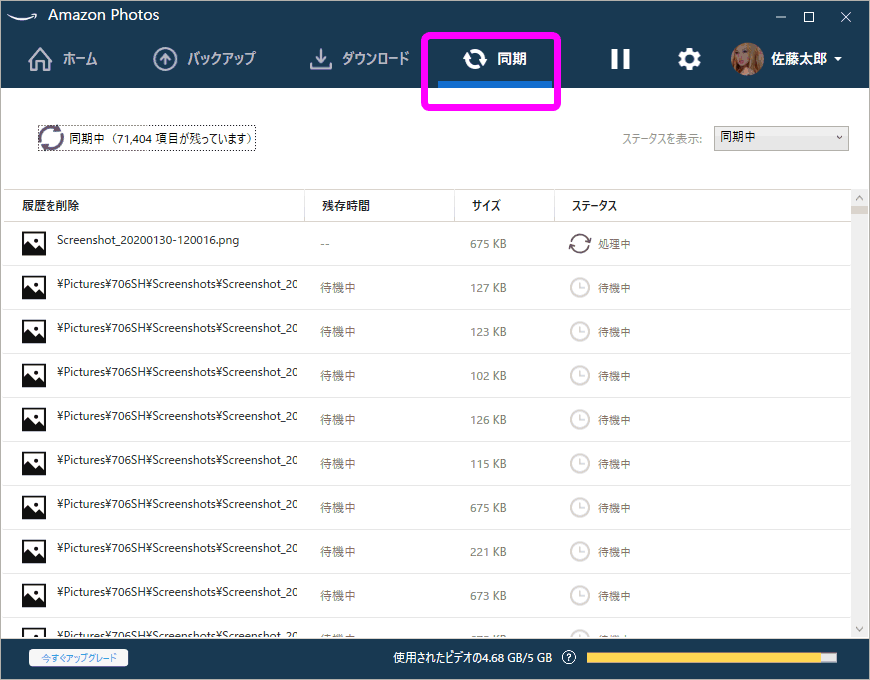Open the 佐藤太郎 account menu
Screen dimensions: 870x680
(x=786, y=59)
